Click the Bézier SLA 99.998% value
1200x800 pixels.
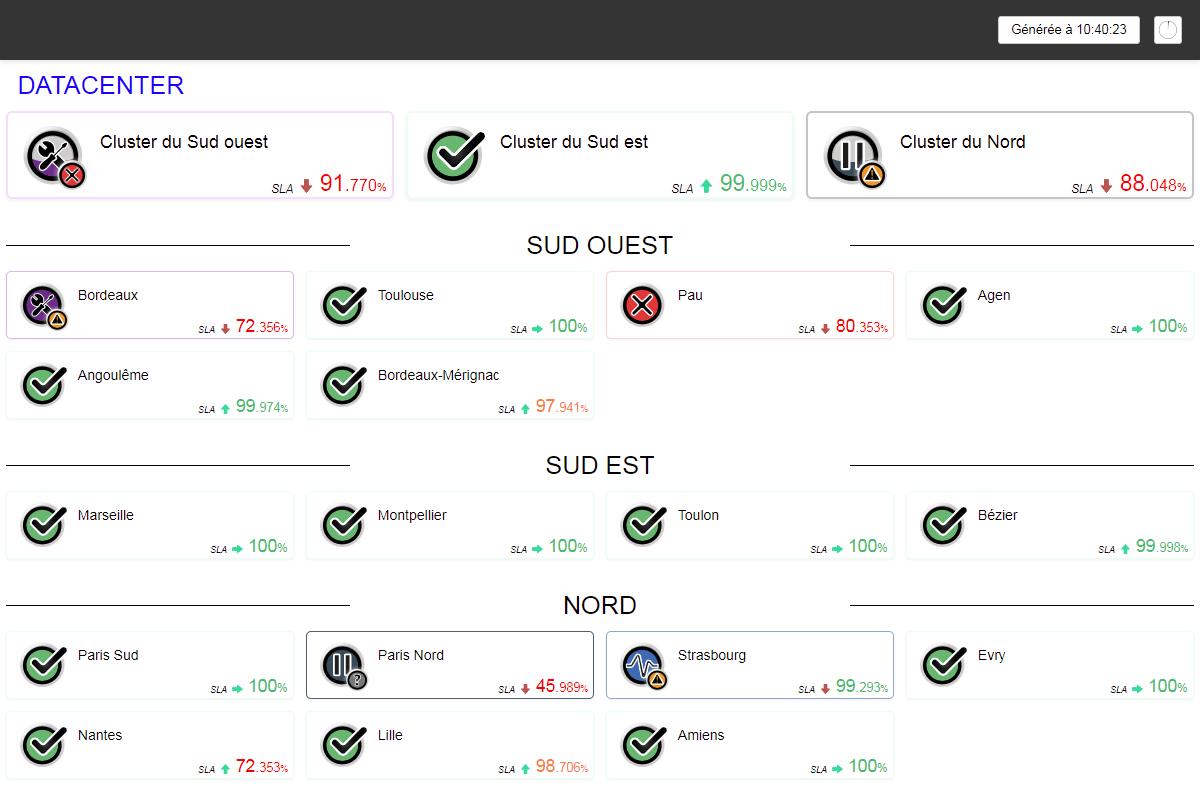point(1161,547)
